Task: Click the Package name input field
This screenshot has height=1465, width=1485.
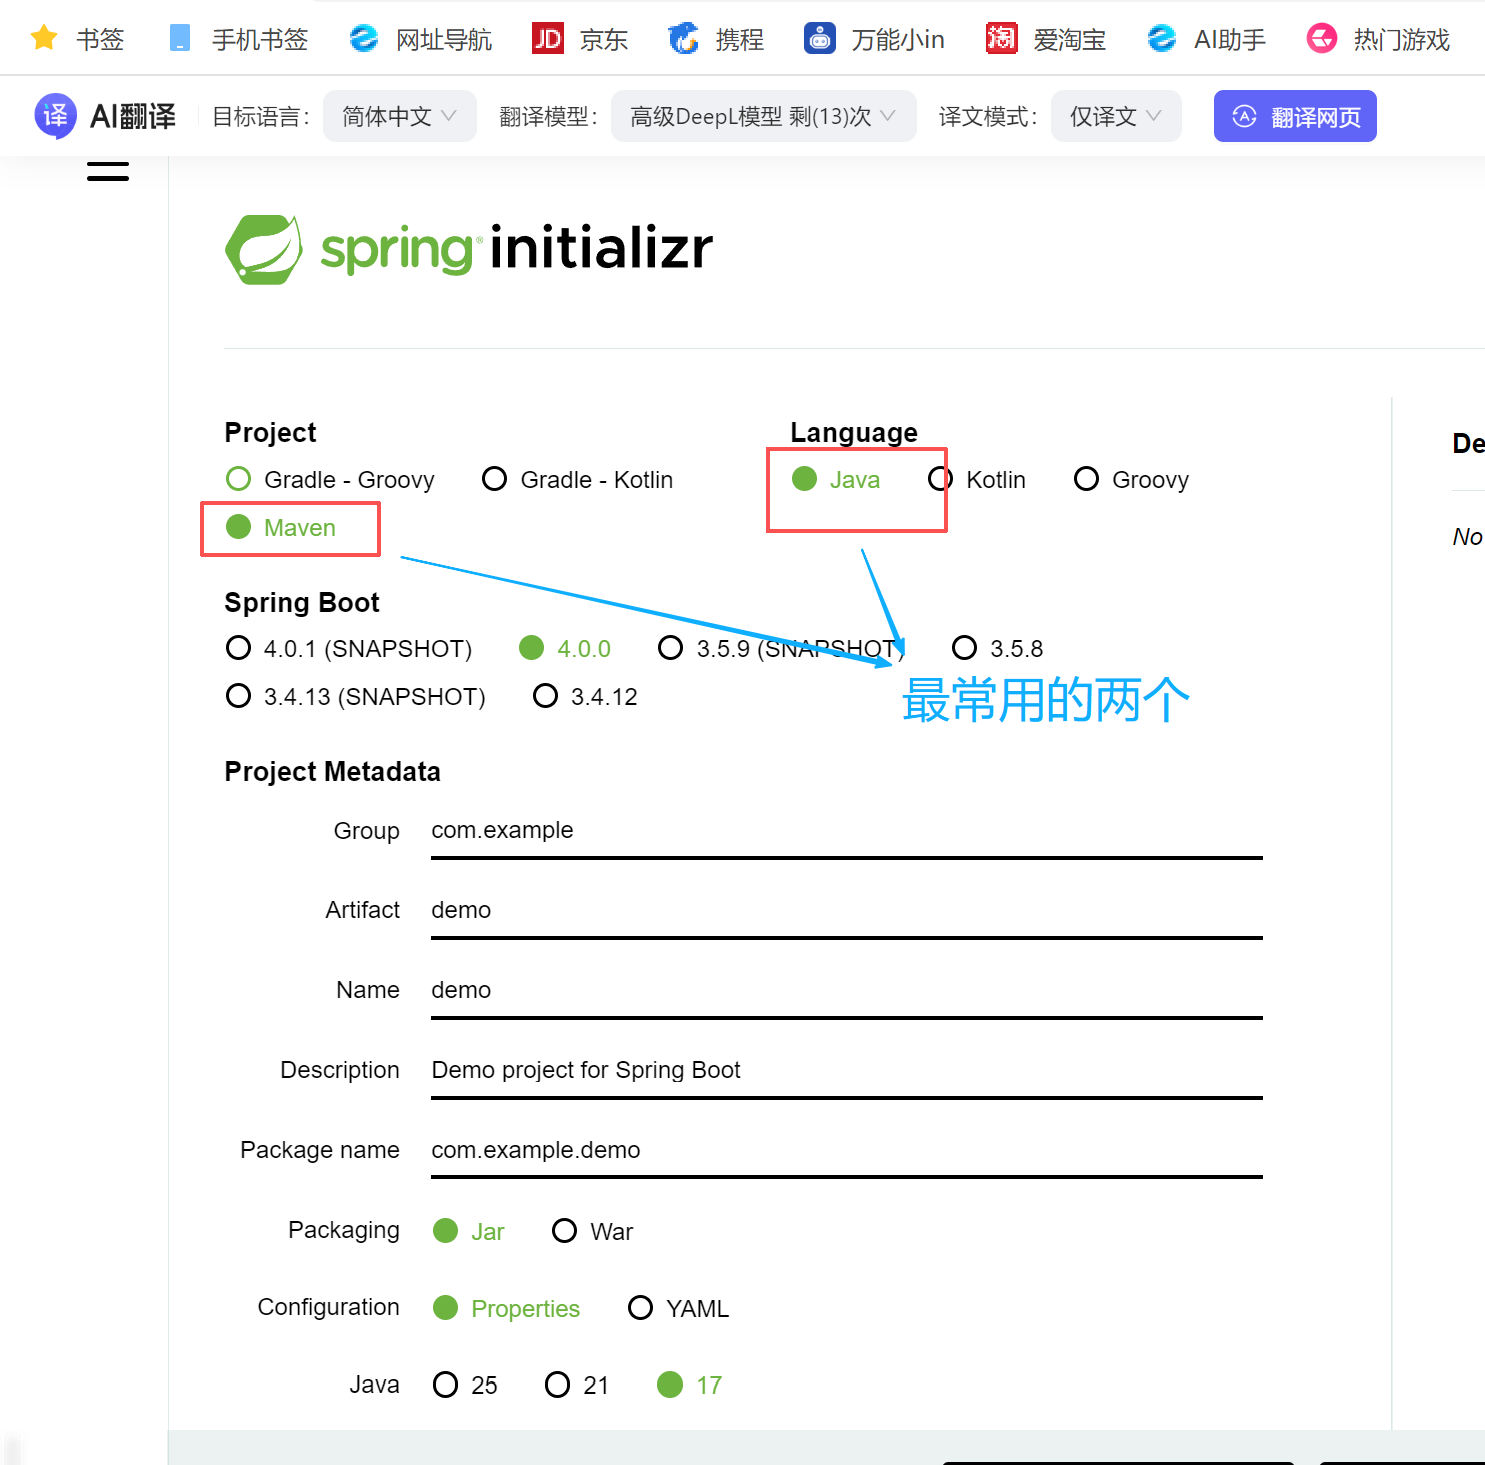Action: pos(847,1152)
